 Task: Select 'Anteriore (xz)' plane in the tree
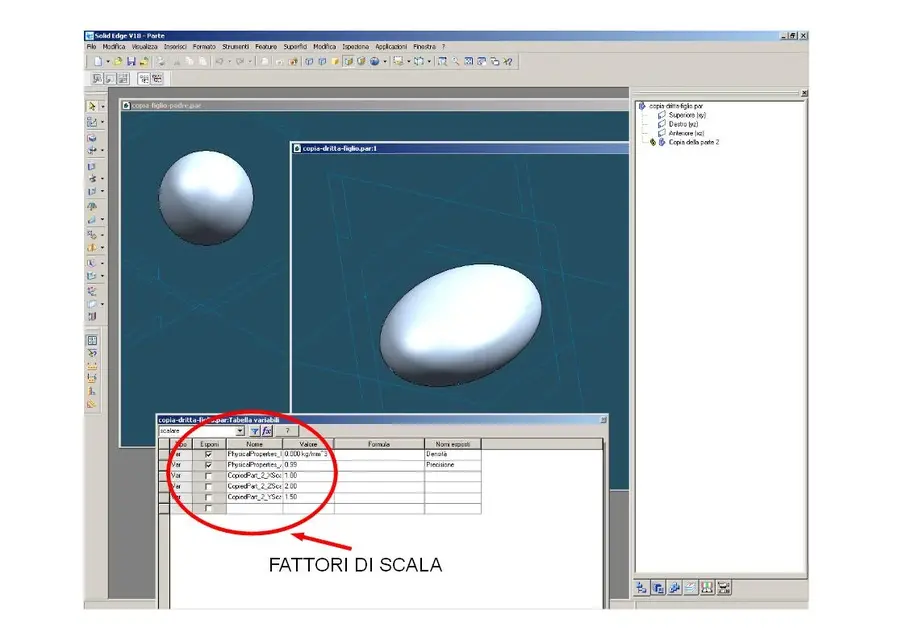[686, 133]
